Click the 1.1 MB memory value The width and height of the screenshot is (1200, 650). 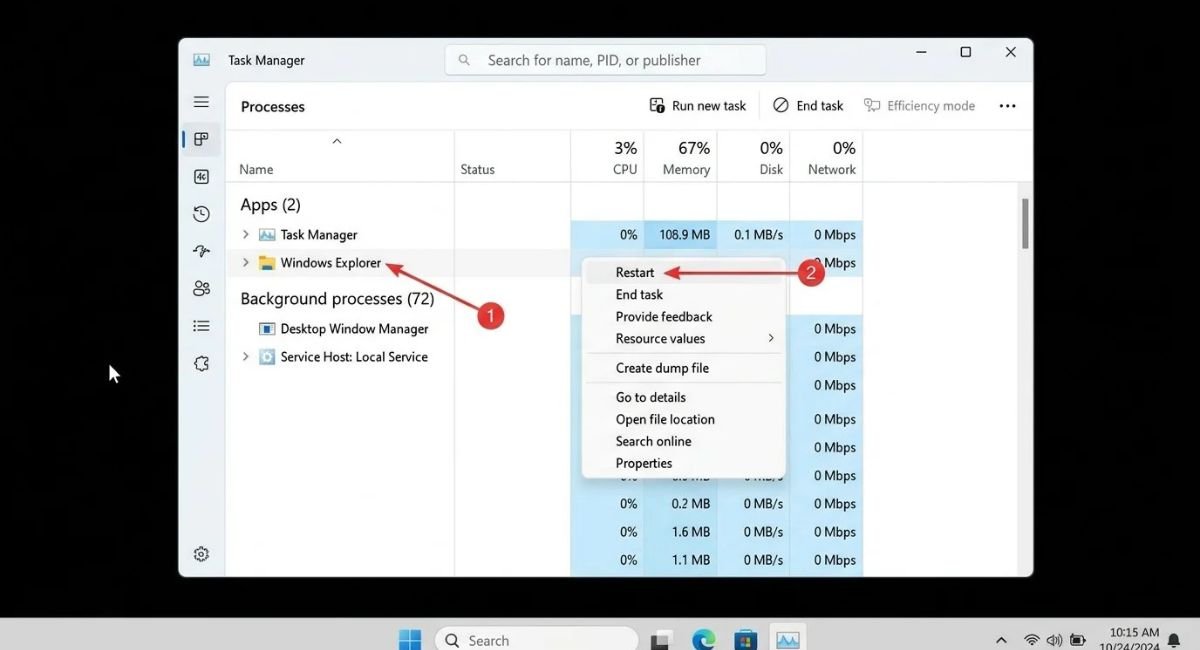[x=691, y=560]
